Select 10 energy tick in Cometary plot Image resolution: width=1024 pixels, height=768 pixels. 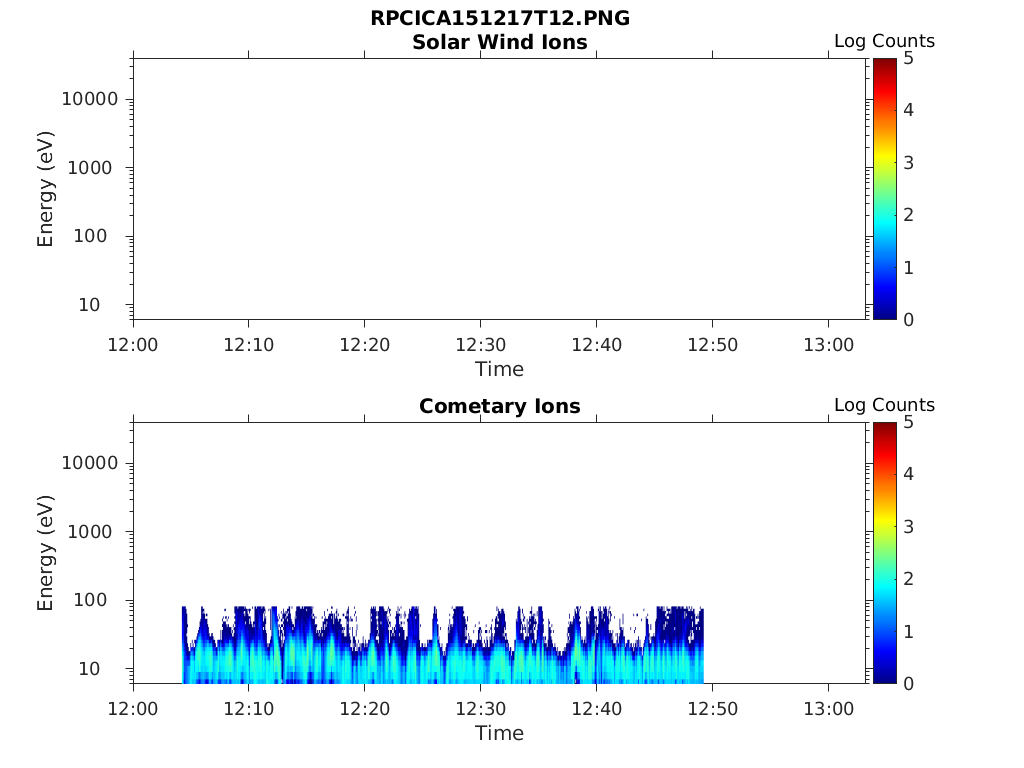click(89, 669)
